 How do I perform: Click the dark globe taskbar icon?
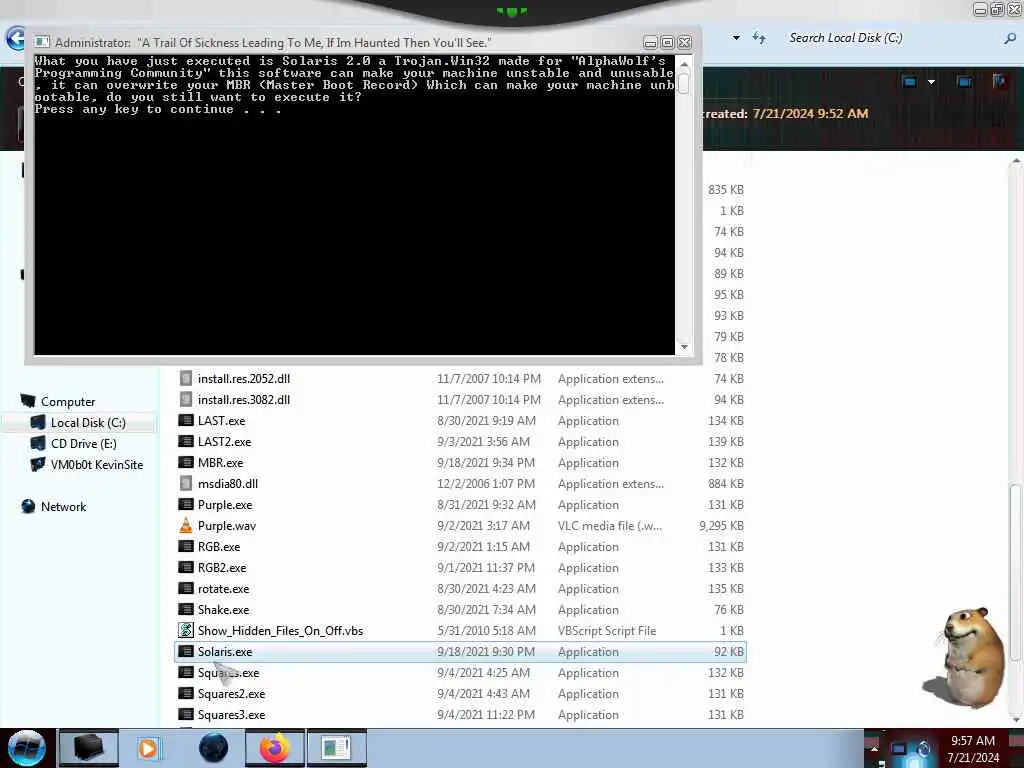tap(213, 748)
